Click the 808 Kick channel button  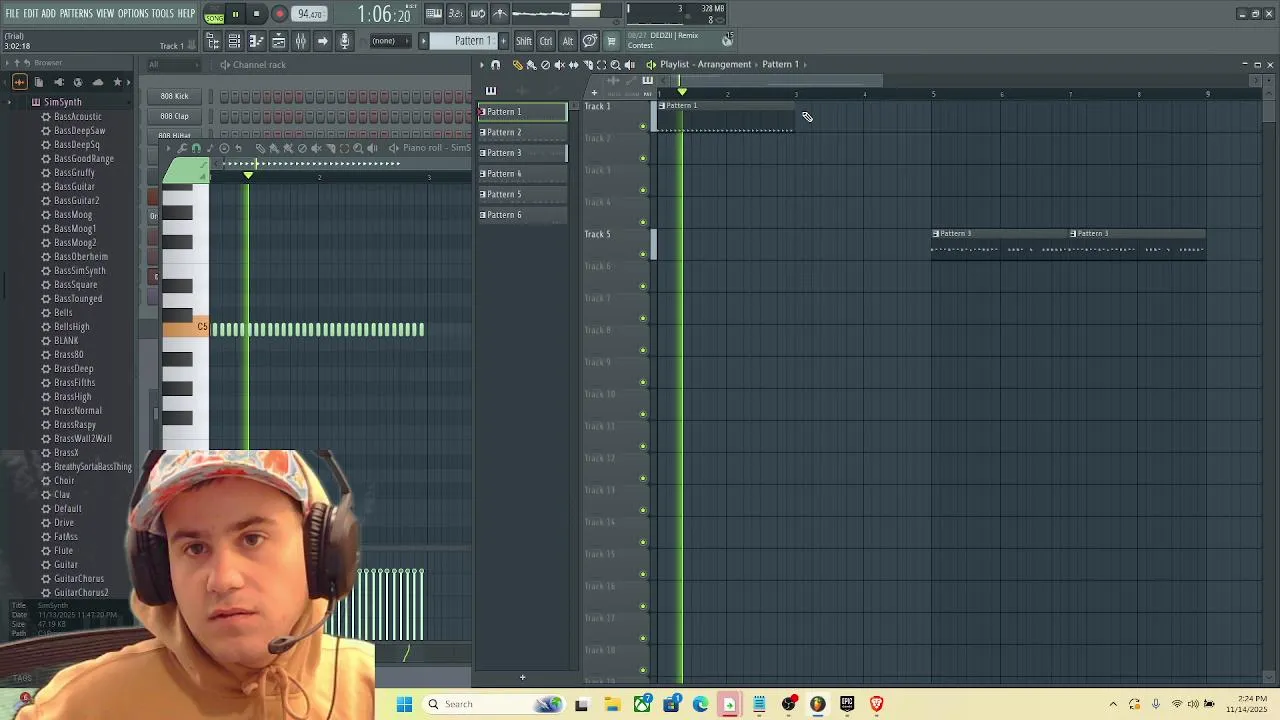[x=175, y=96]
